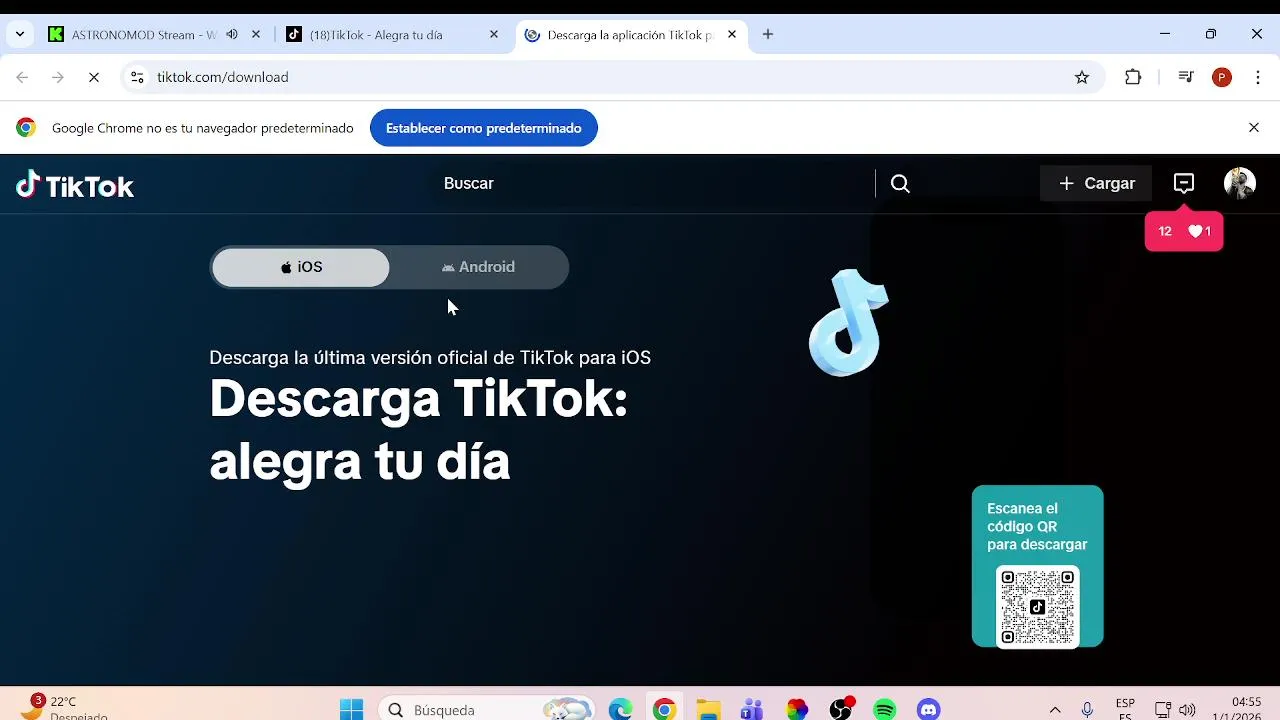Open Microsoft Teams from the taskbar
This screenshot has width=1280, height=720.
click(752, 709)
